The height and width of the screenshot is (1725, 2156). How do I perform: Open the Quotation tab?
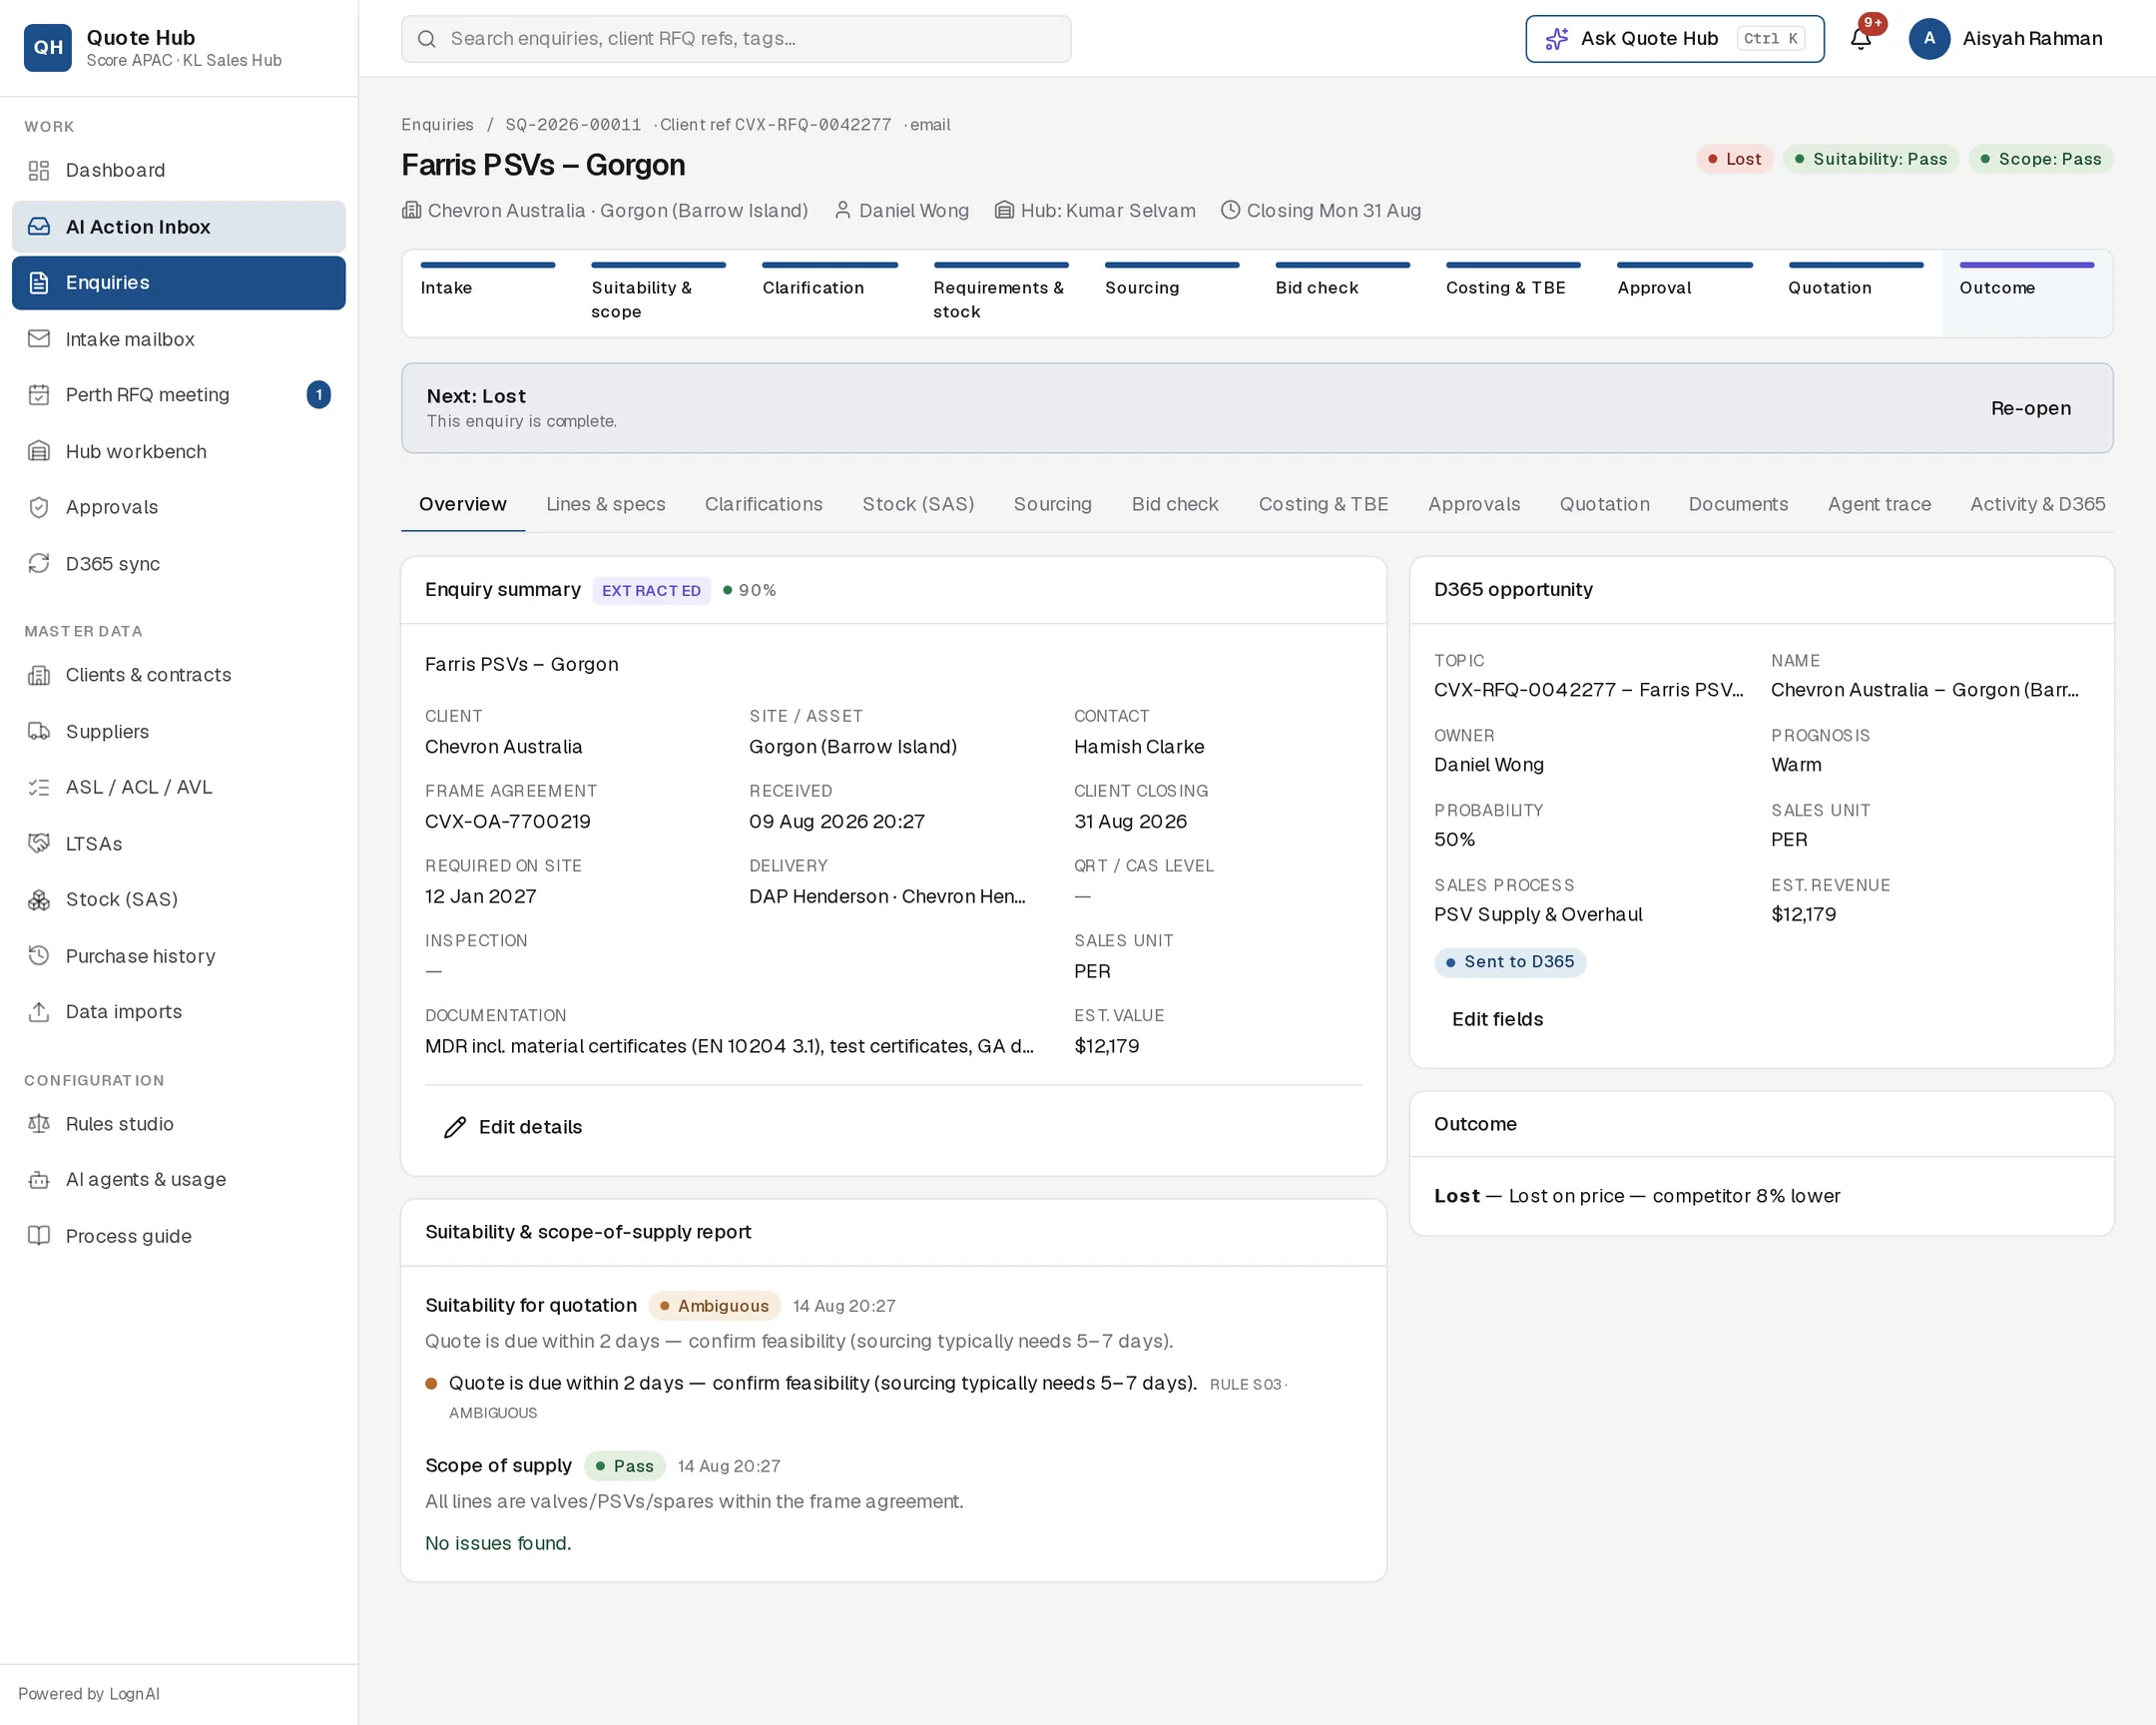tap(1604, 505)
